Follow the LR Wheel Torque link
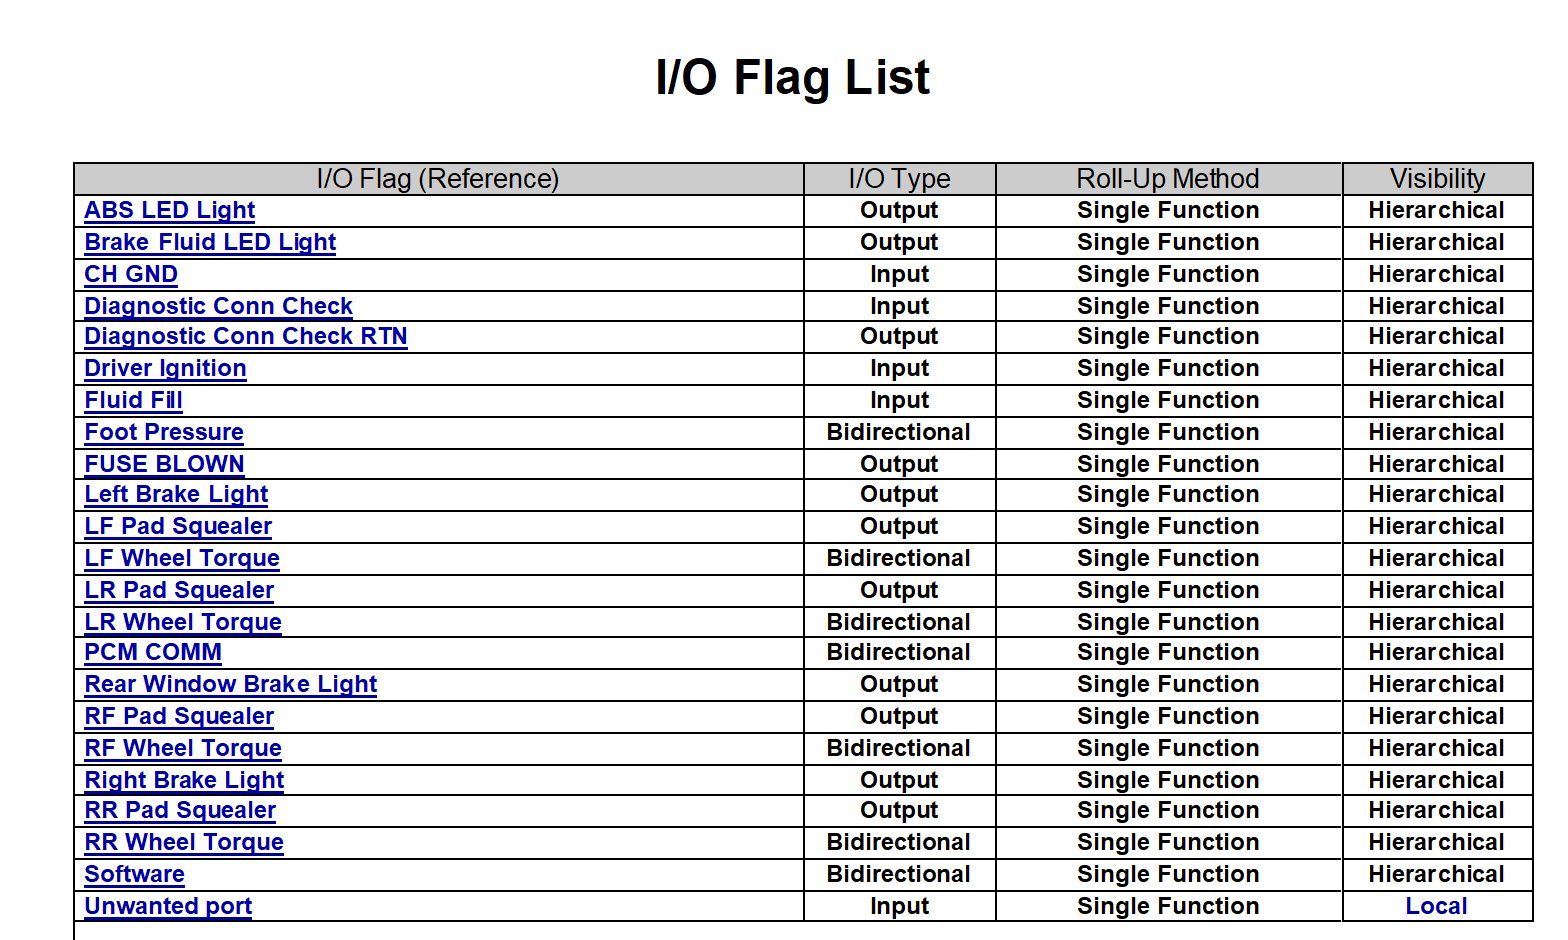This screenshot has width=1568, height=940. click(183, 622)
